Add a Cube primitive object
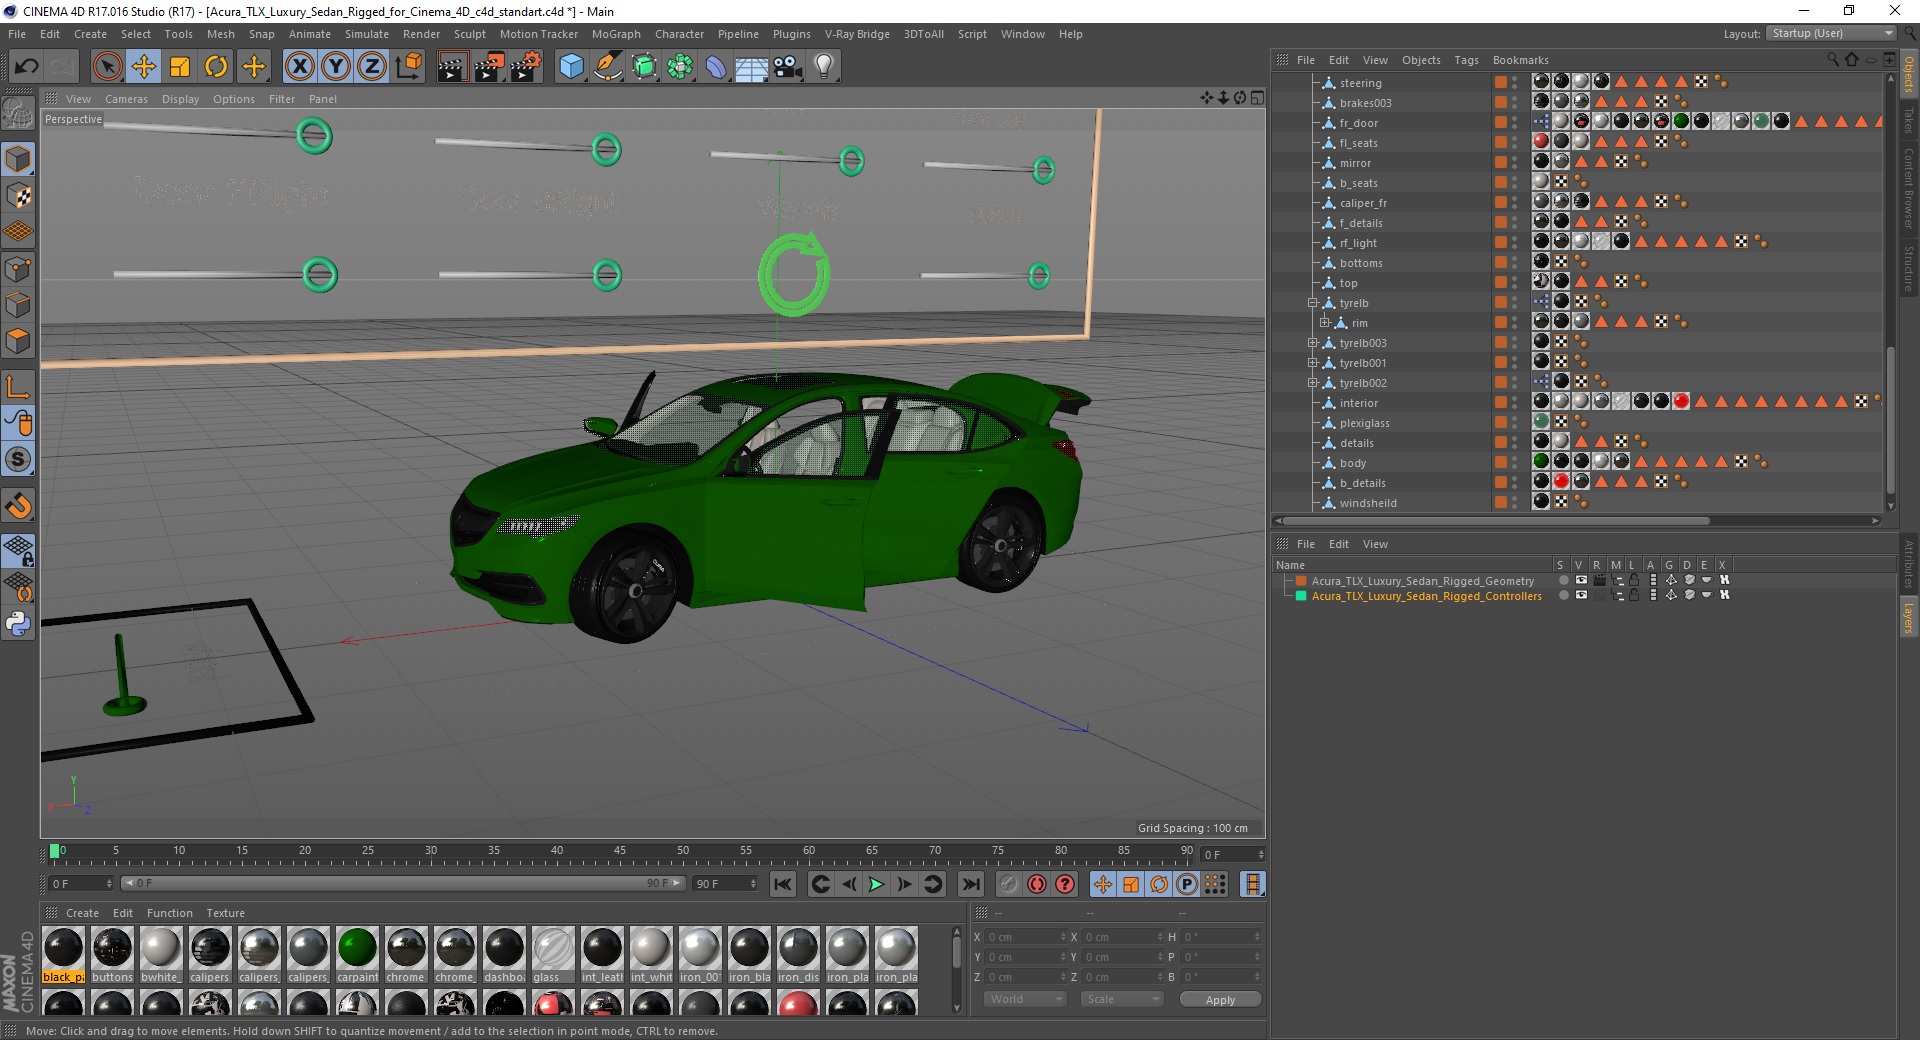Image resolution: width=1920 pixels, height=1040 pixels. point(571,67)
